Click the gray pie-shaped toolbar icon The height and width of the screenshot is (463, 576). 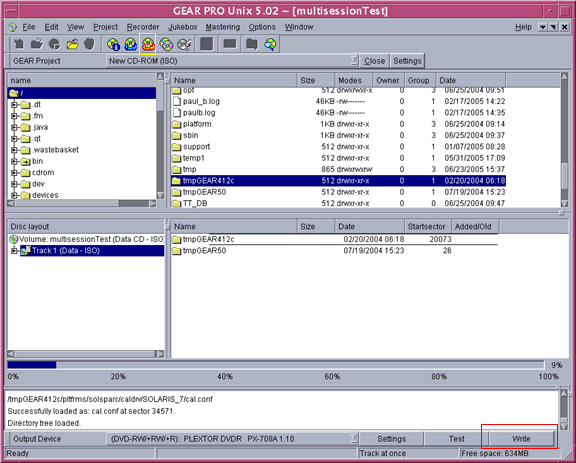pyautogui.click(x=54, y=44)
